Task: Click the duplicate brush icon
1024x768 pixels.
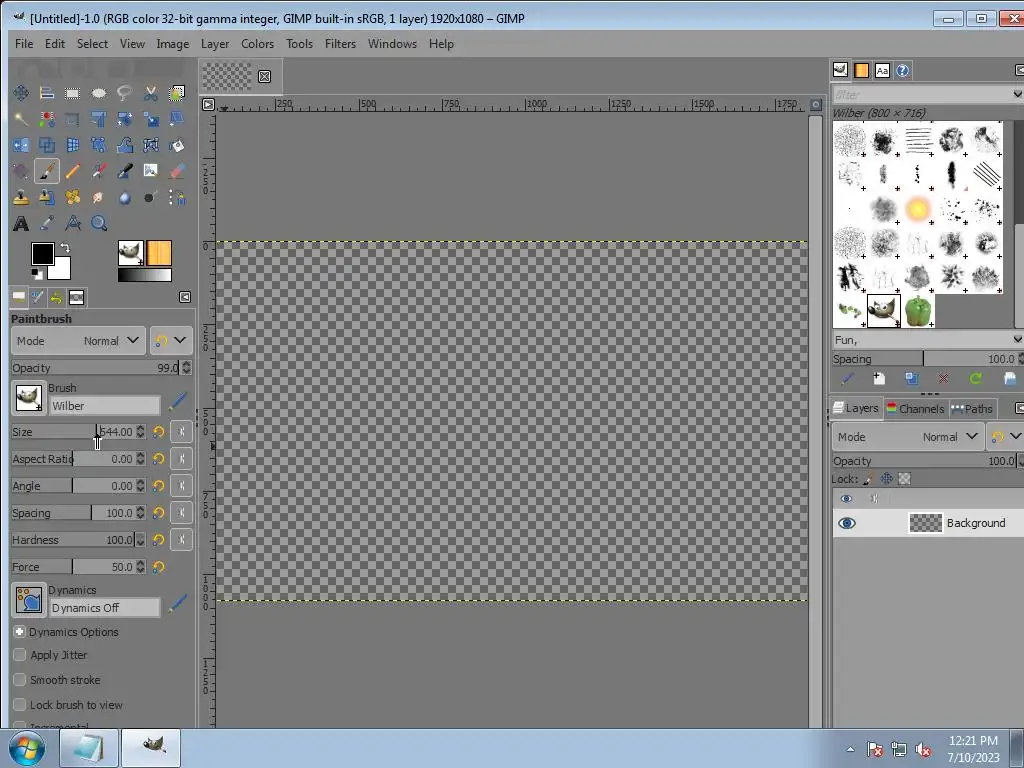Action: tap(911, 379)
